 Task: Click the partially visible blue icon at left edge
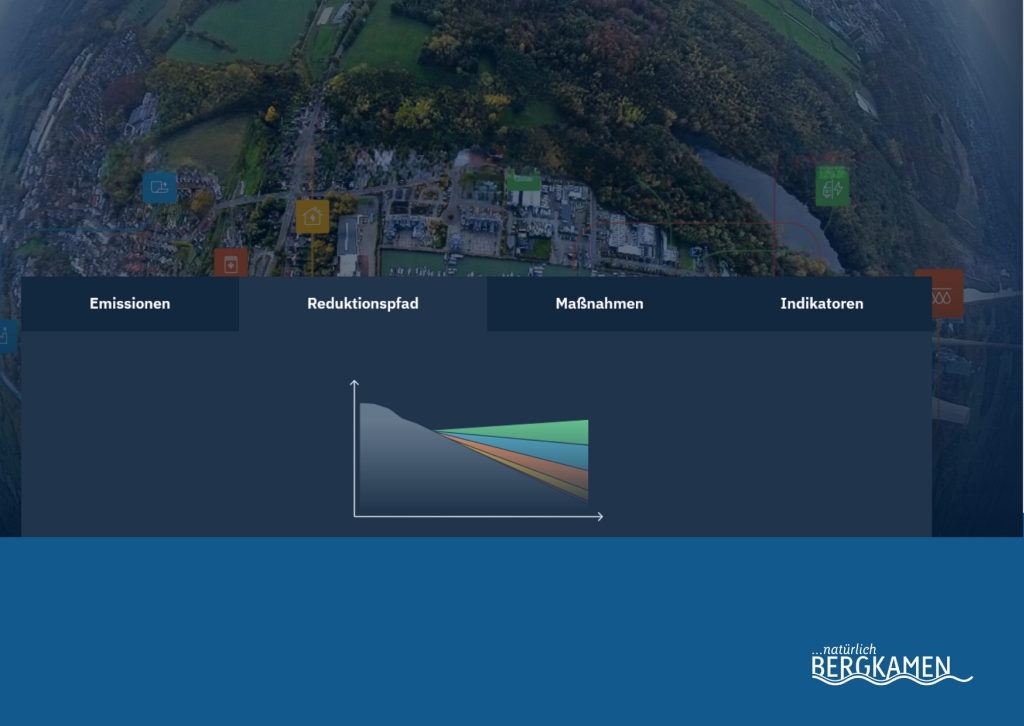coord(6,337)
